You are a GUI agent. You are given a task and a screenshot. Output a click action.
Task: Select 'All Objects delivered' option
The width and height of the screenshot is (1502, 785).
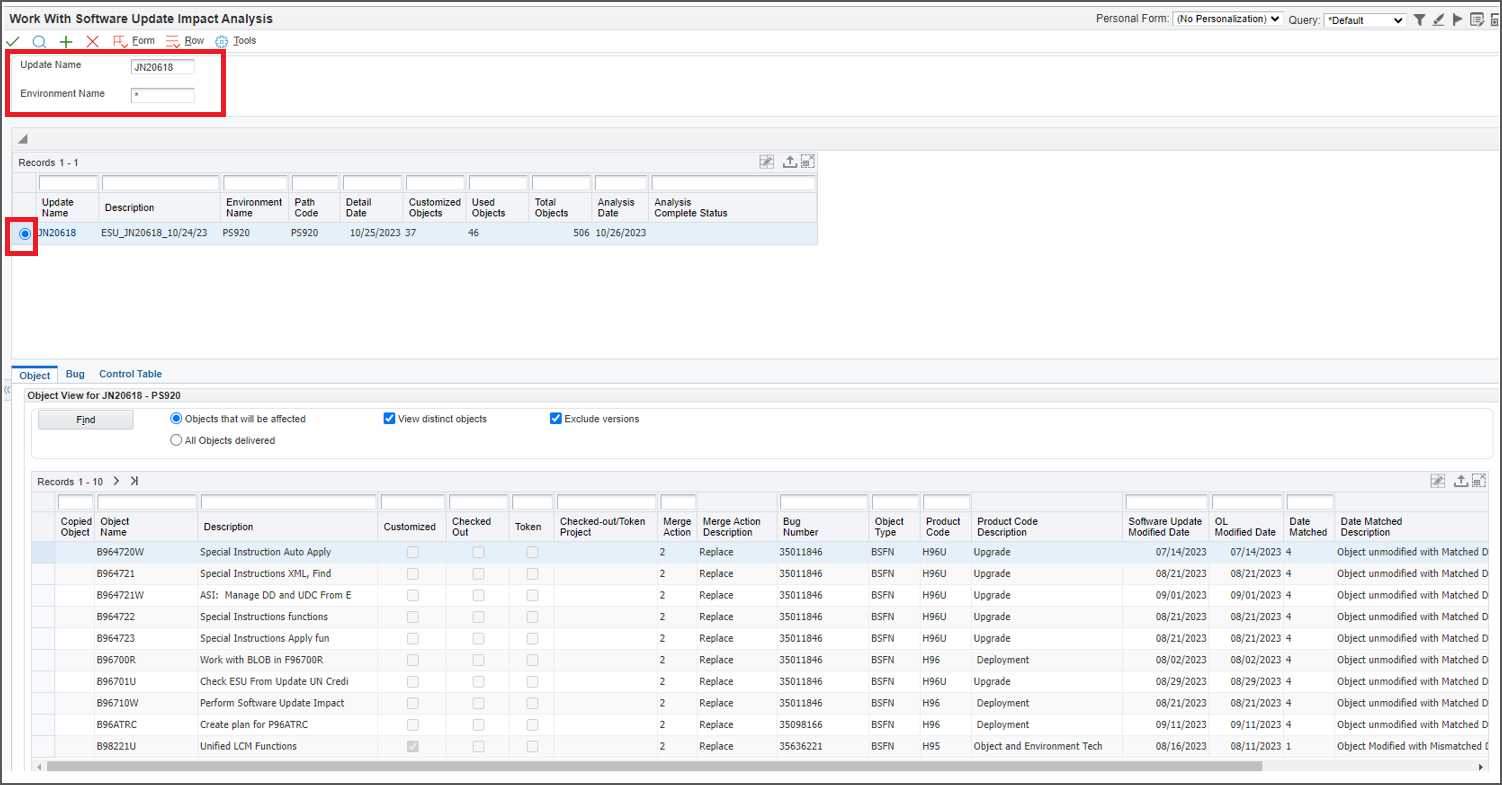click(177, 440)
